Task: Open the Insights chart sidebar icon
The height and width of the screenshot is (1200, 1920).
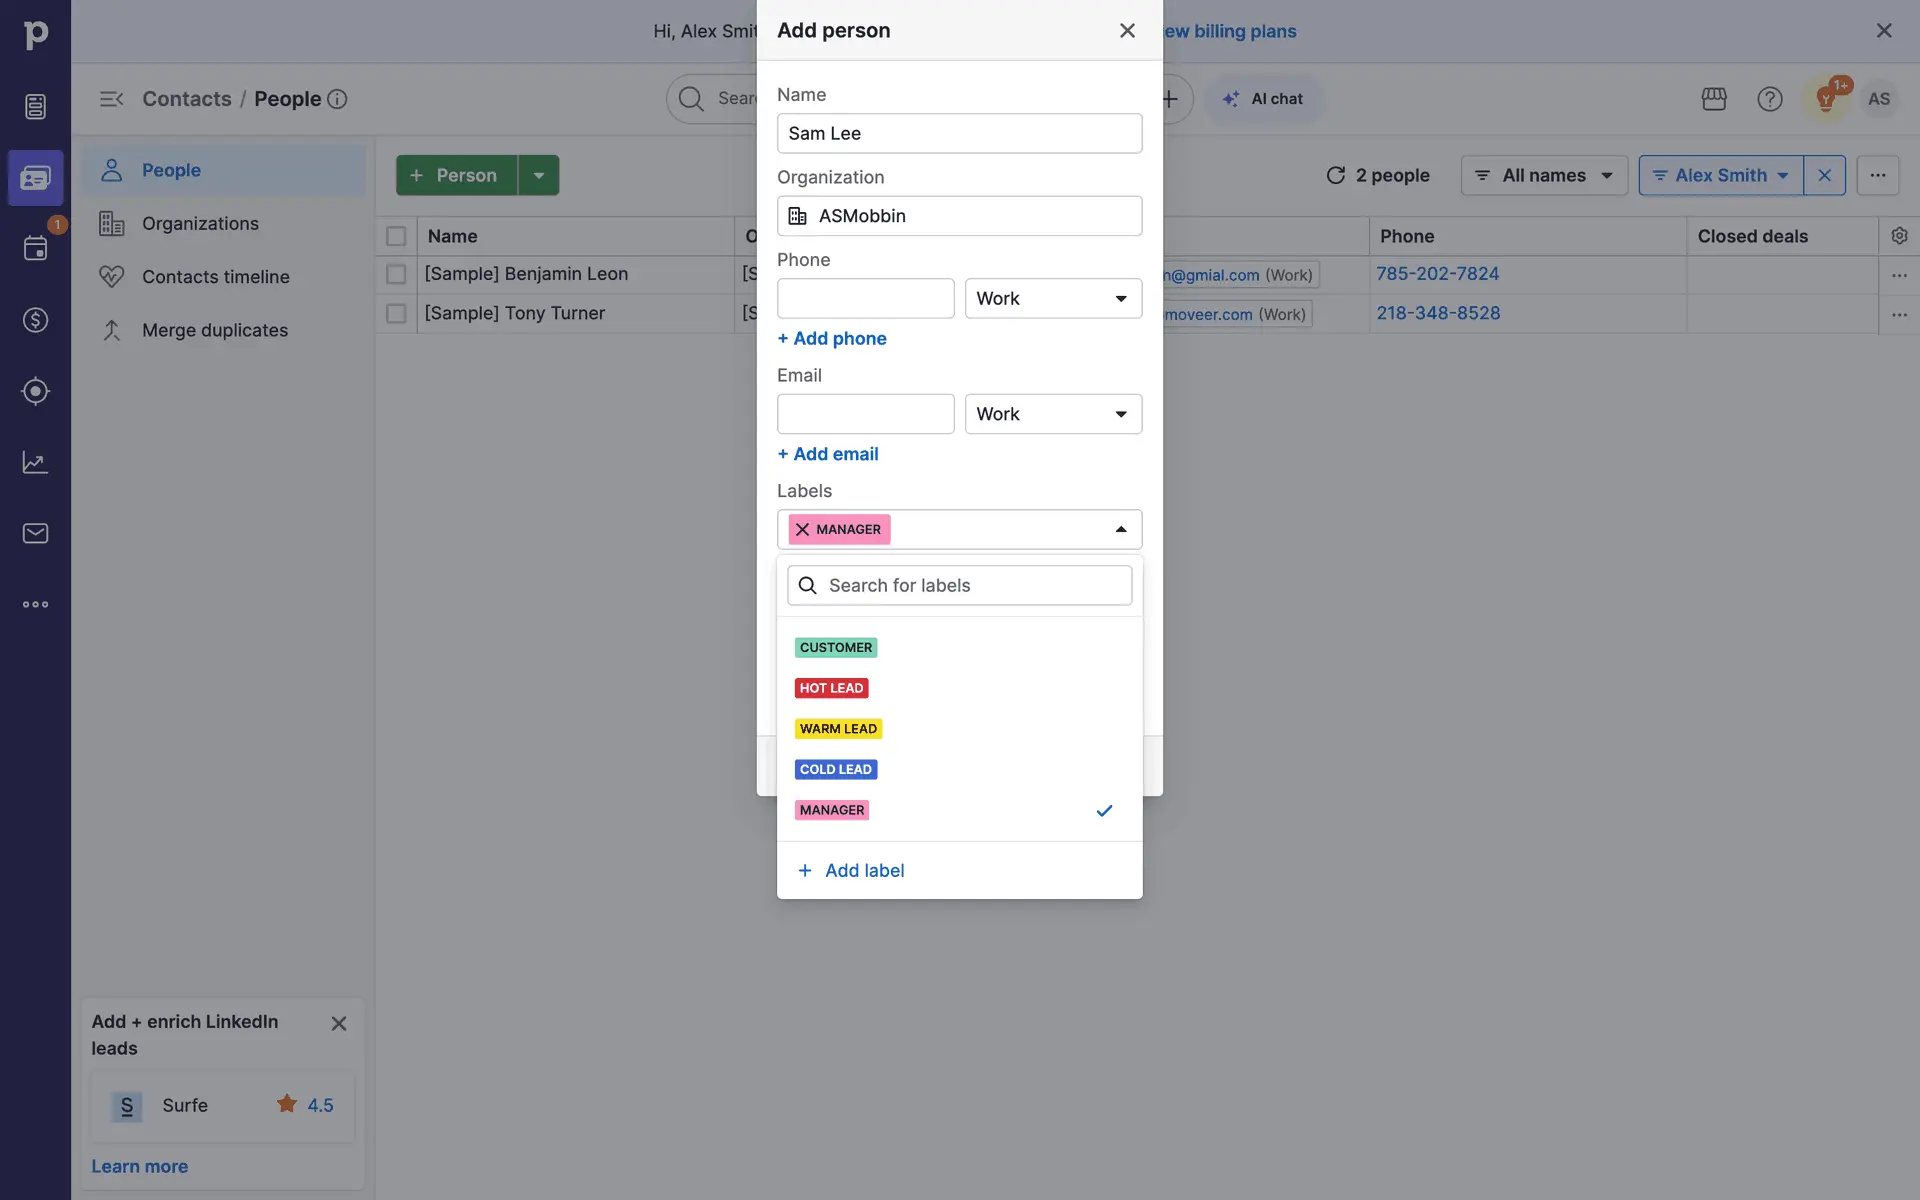Action: (35, 462)
